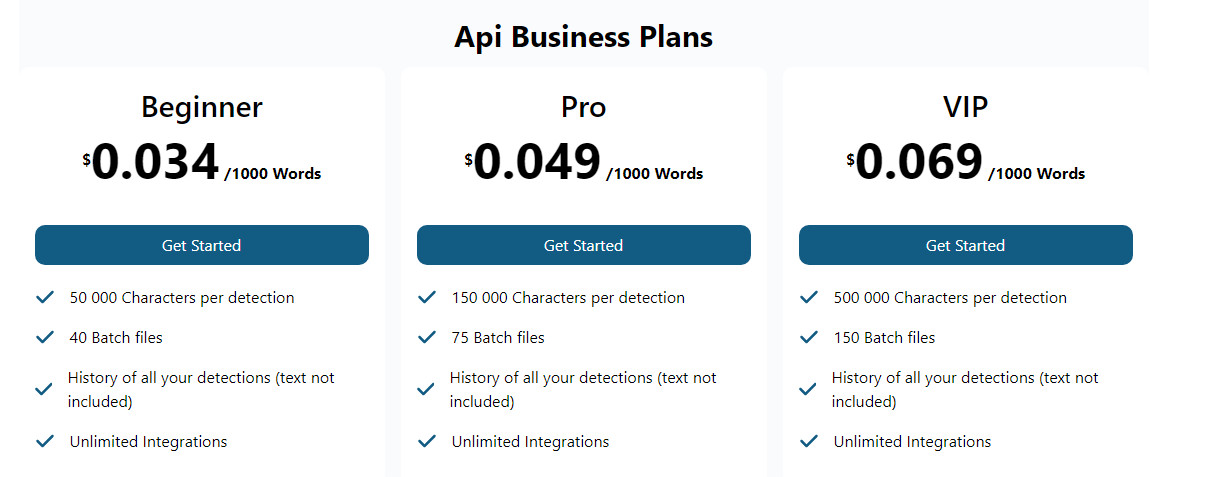Click checkmark beside Pro Unlimited Integrations
The height and width of the screenshot is (477, 1208).
[426, 441]
